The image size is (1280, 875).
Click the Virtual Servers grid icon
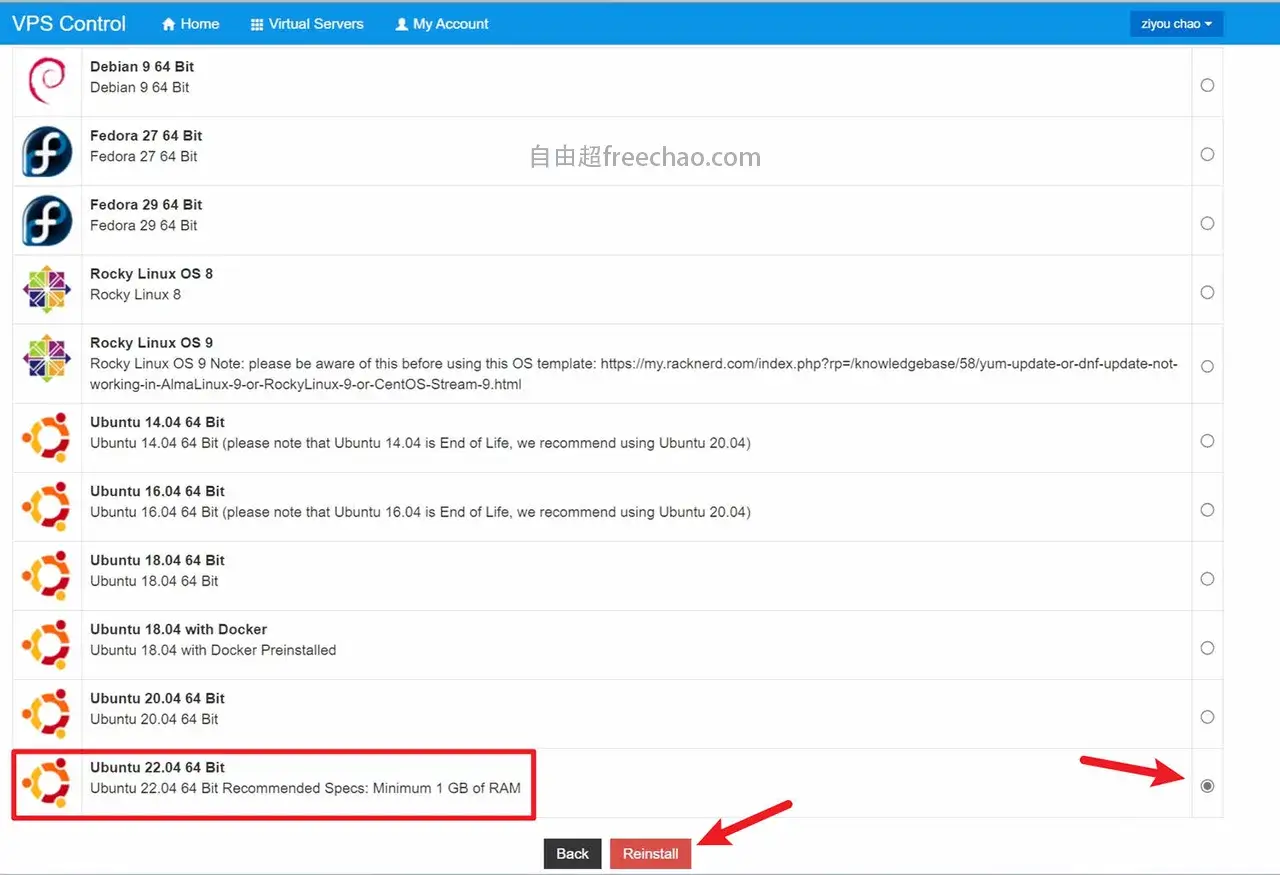(x=257, y=24)
